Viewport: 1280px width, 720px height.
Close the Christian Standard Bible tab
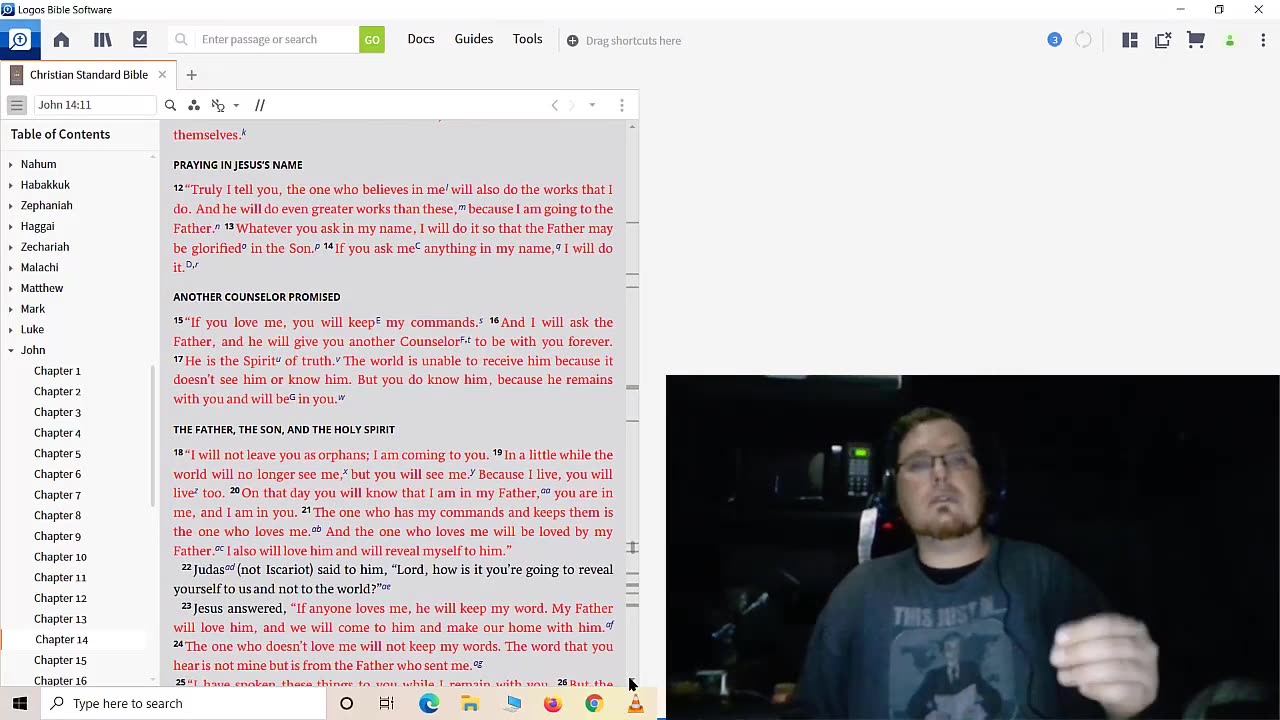pyautogui.click(x=162, y=74)
